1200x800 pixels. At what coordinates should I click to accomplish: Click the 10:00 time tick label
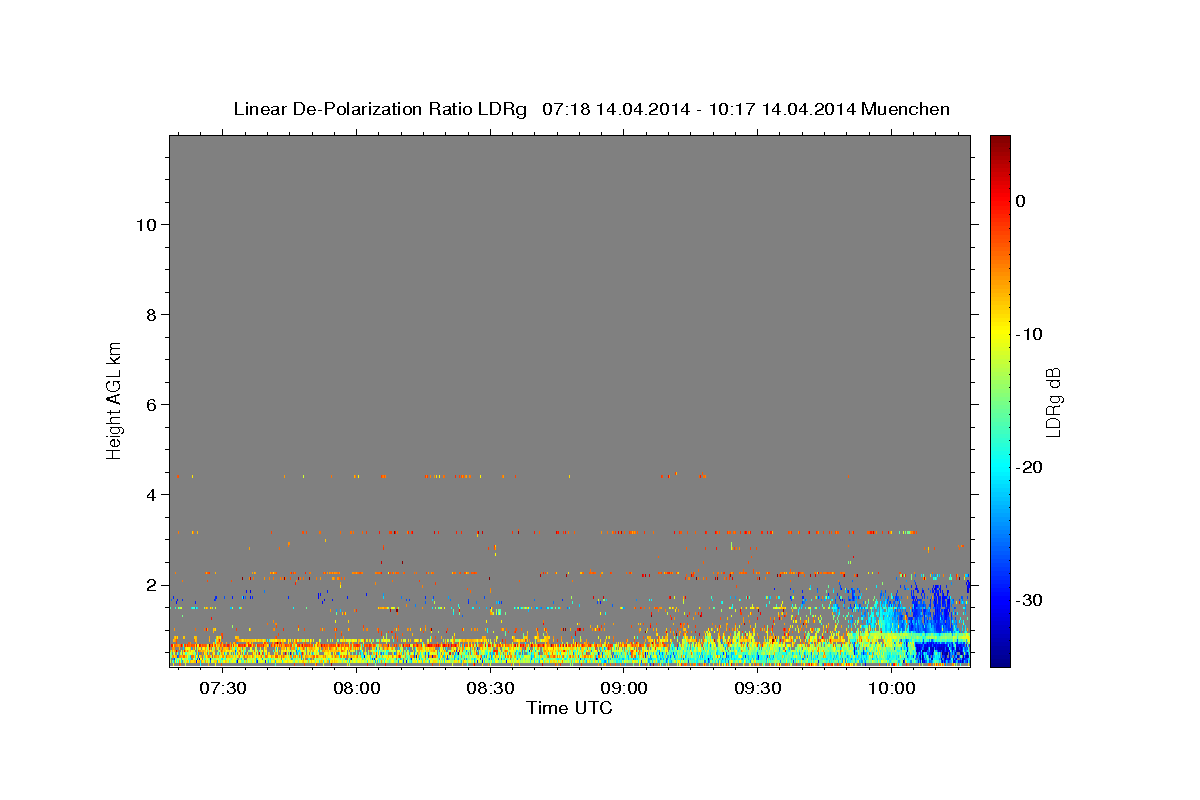tap(891, 688)
